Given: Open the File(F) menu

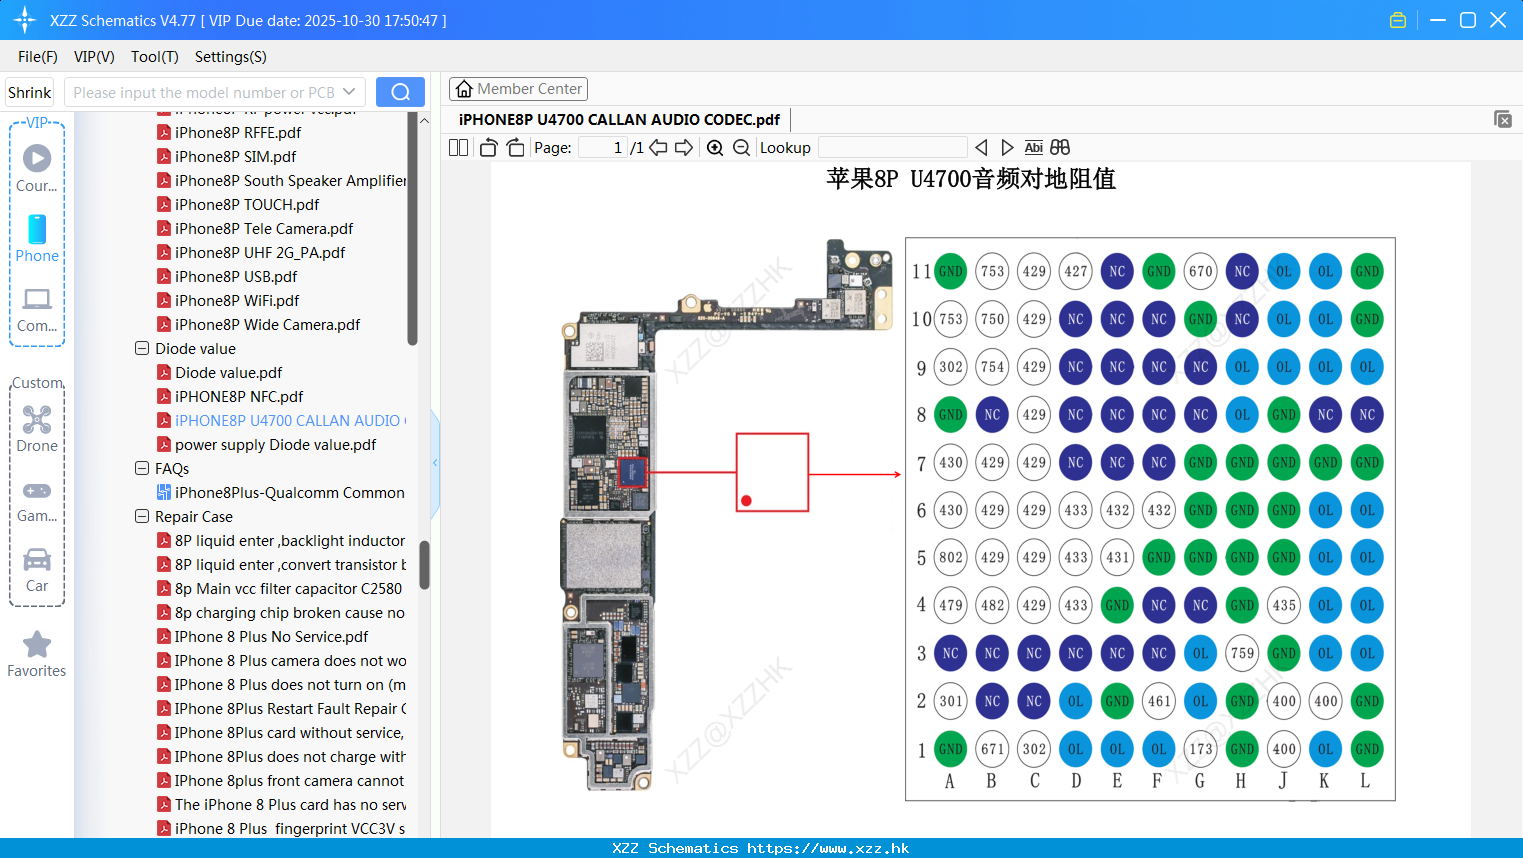Looking at the screenshot, I should pos(37,57).
